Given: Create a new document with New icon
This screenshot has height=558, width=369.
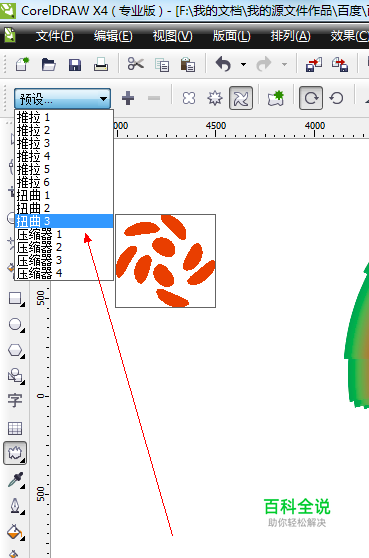Looking at the screenshot, I should coord(22,64).
